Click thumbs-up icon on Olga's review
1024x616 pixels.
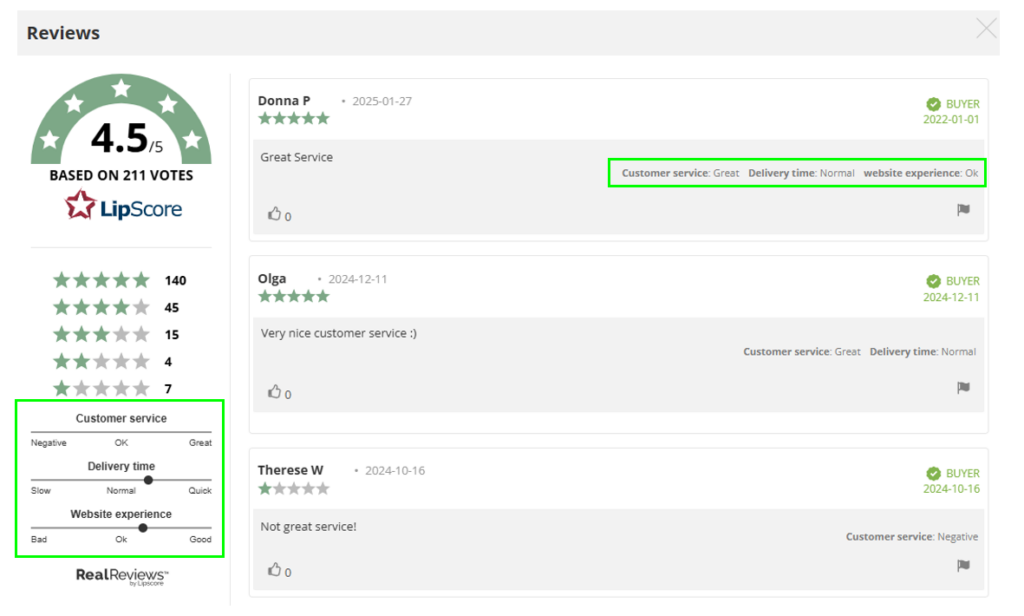coord(275,391)
